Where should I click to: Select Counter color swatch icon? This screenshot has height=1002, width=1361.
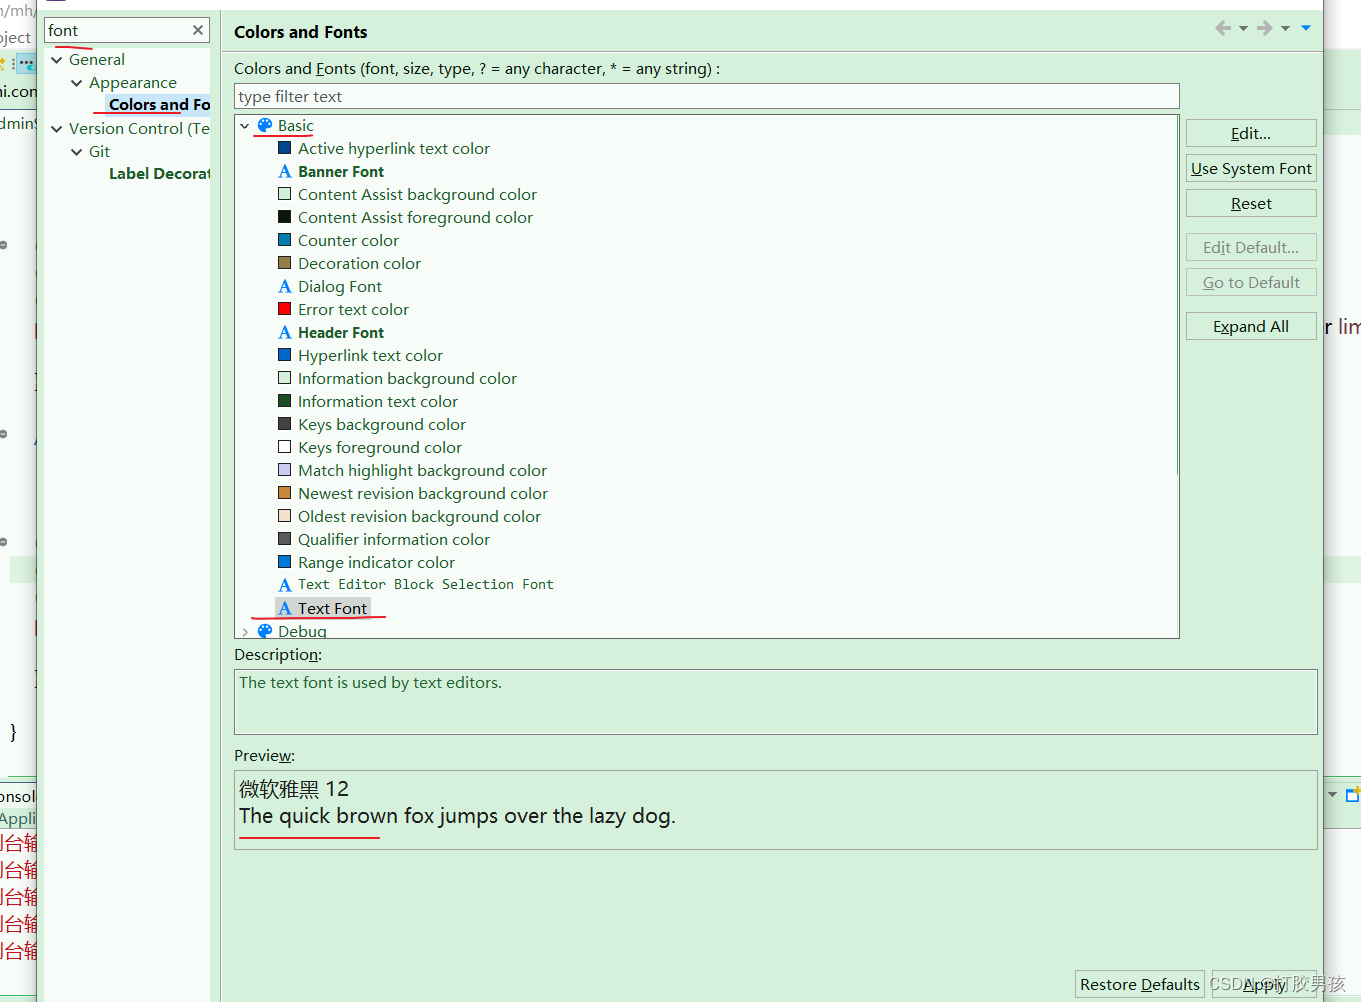[285, 240]
